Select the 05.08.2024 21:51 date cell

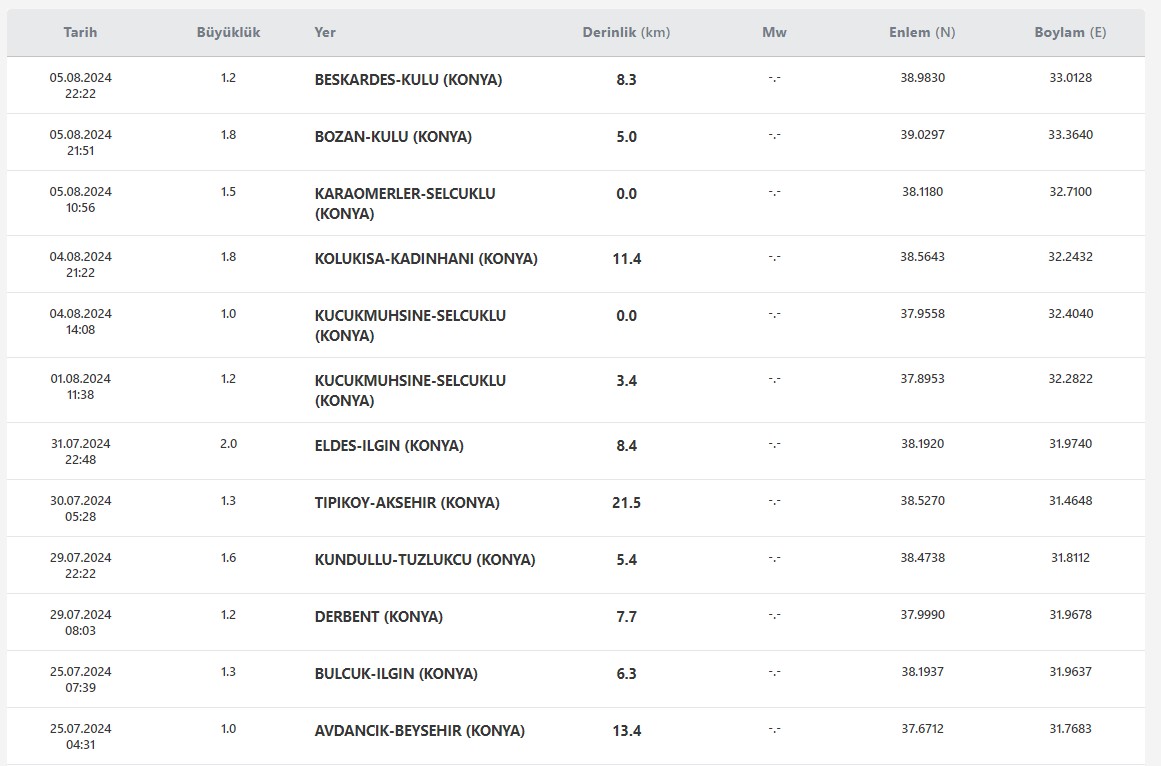coord(81,142)
